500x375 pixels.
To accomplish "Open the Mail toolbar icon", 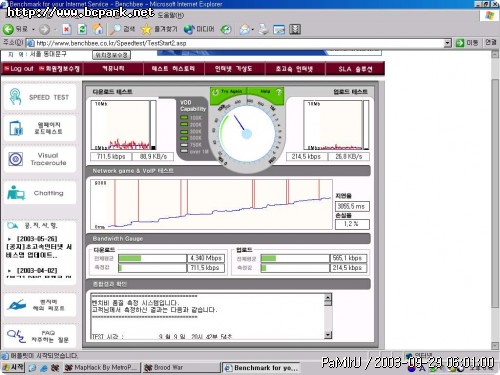I will (245, 29).
